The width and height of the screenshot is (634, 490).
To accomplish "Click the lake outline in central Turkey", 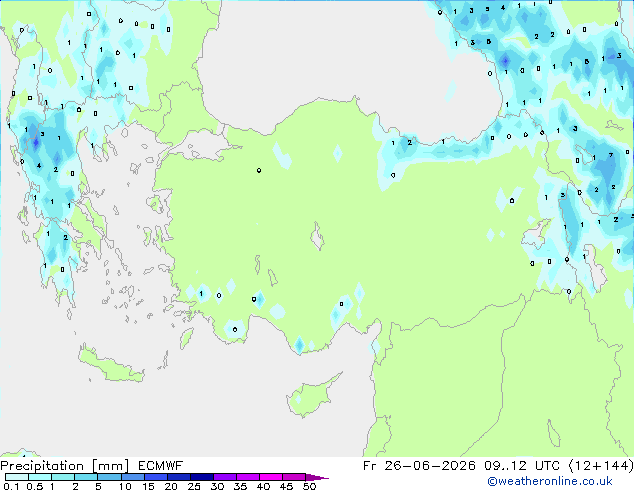I will (318, 236).
